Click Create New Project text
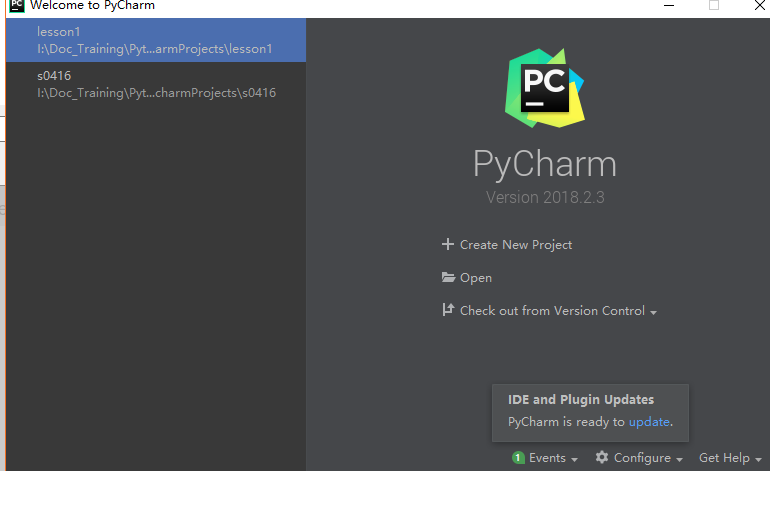 point(516,245)
